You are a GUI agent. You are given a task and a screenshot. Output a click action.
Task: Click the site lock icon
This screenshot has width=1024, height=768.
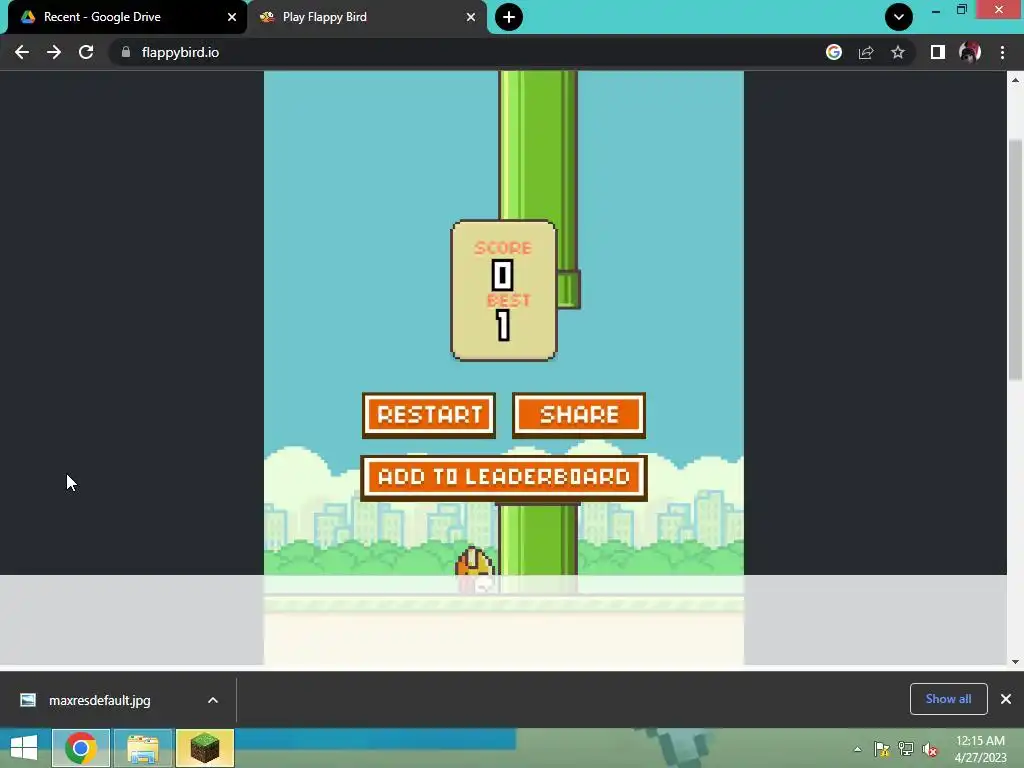(x=126, y=52)
